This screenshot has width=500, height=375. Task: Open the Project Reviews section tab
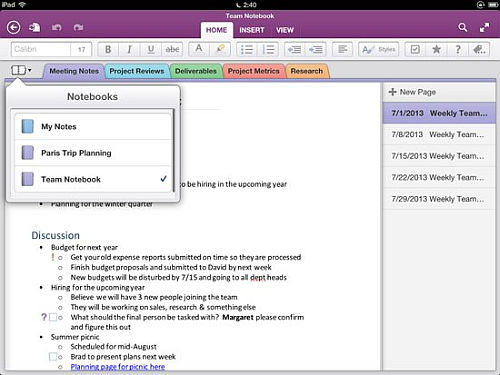tap(137, 71)
